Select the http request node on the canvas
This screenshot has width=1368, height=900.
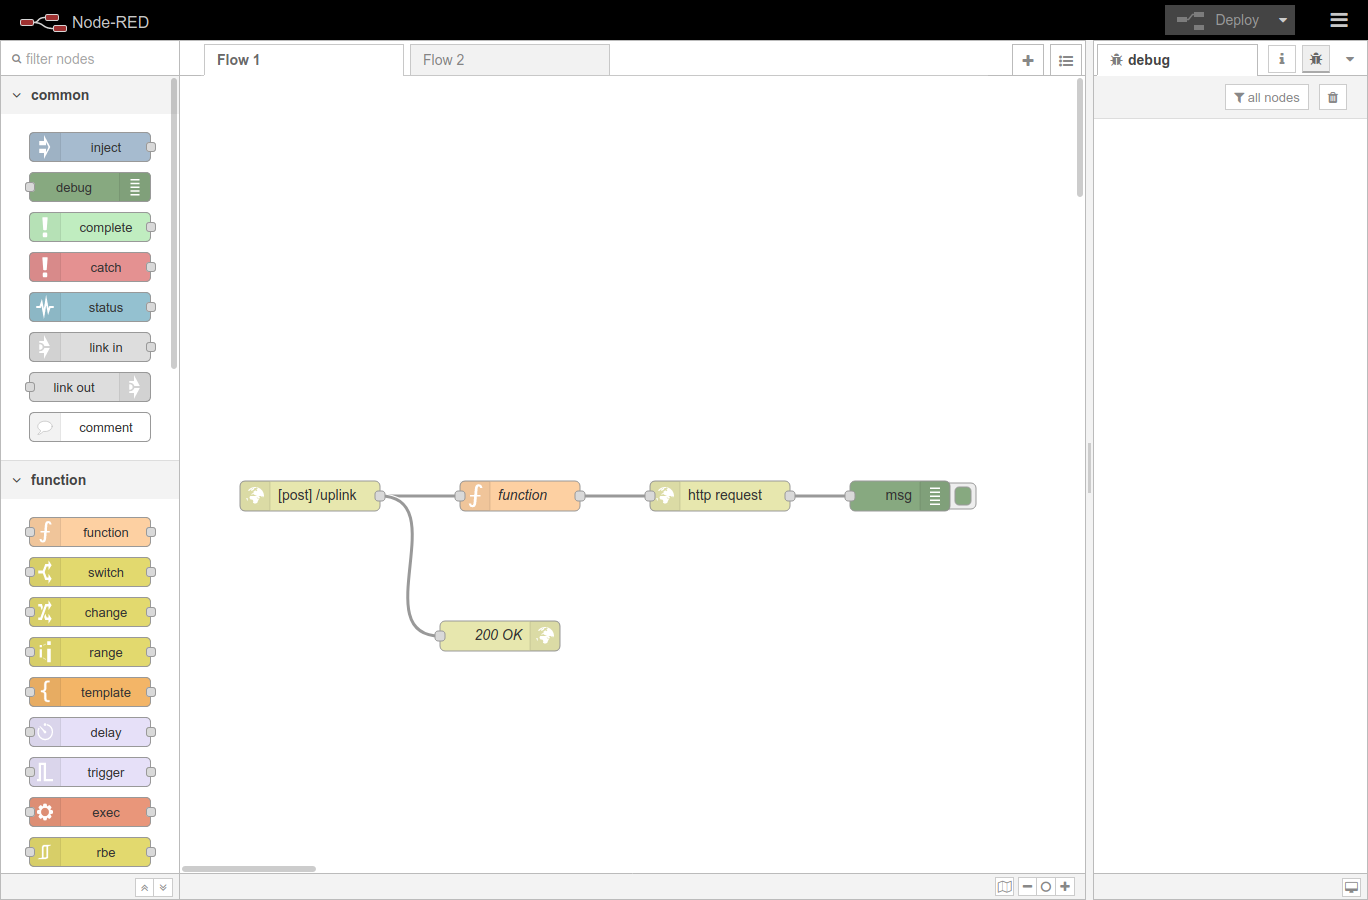pyautogui.click(x=719, y=495)
